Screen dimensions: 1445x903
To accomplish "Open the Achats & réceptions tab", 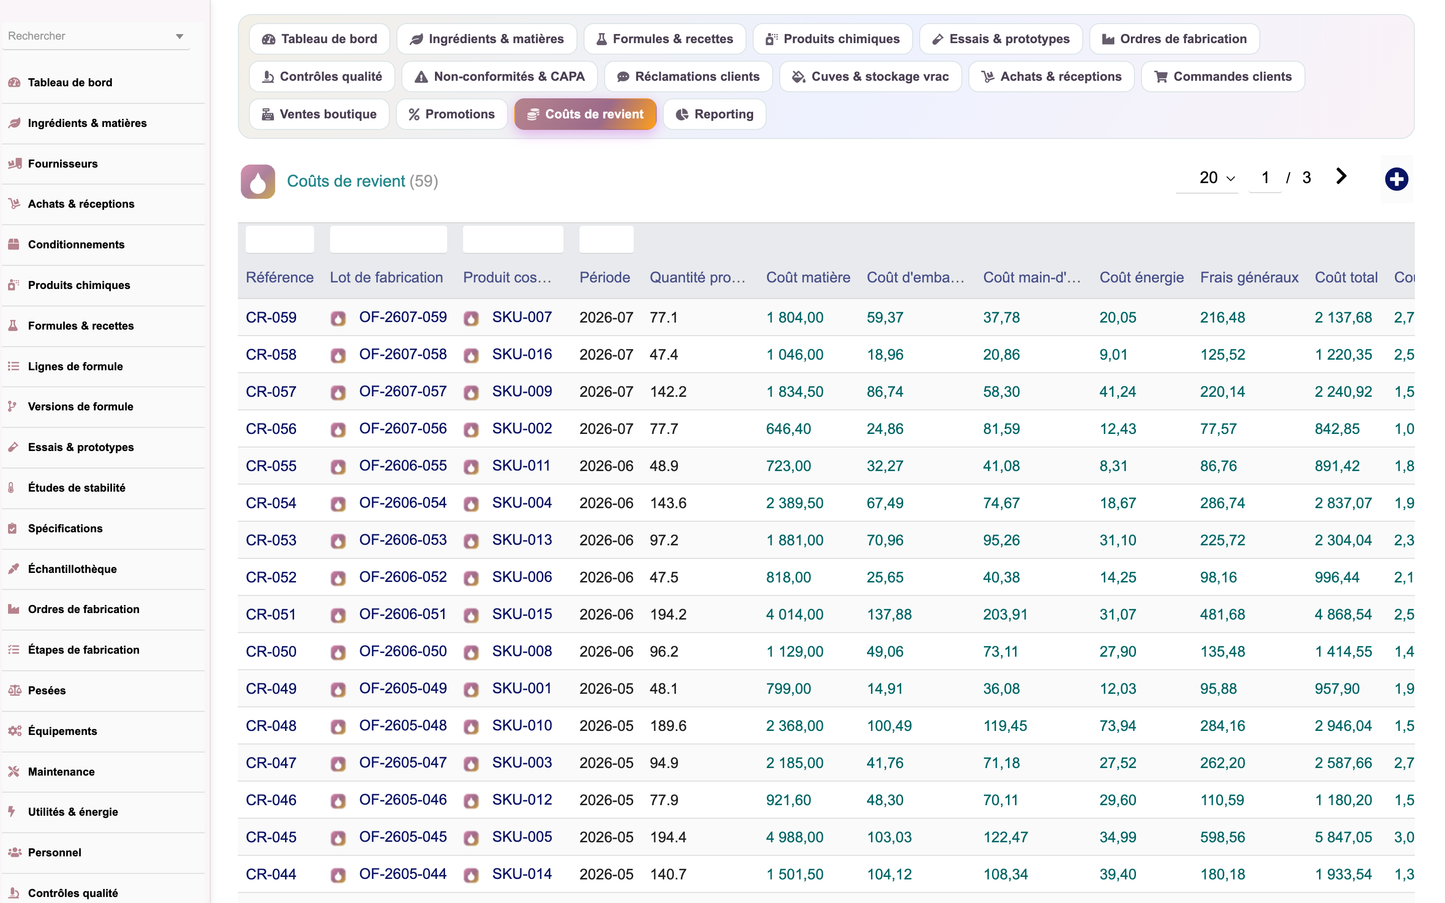I will point(1051,77).
